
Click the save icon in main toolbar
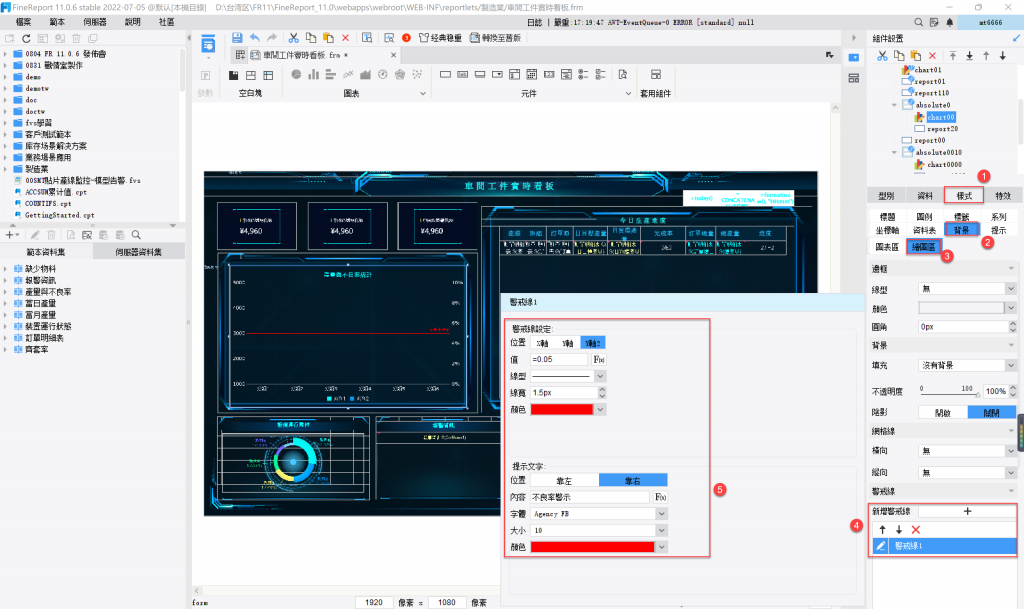click(x=236, y=38)
